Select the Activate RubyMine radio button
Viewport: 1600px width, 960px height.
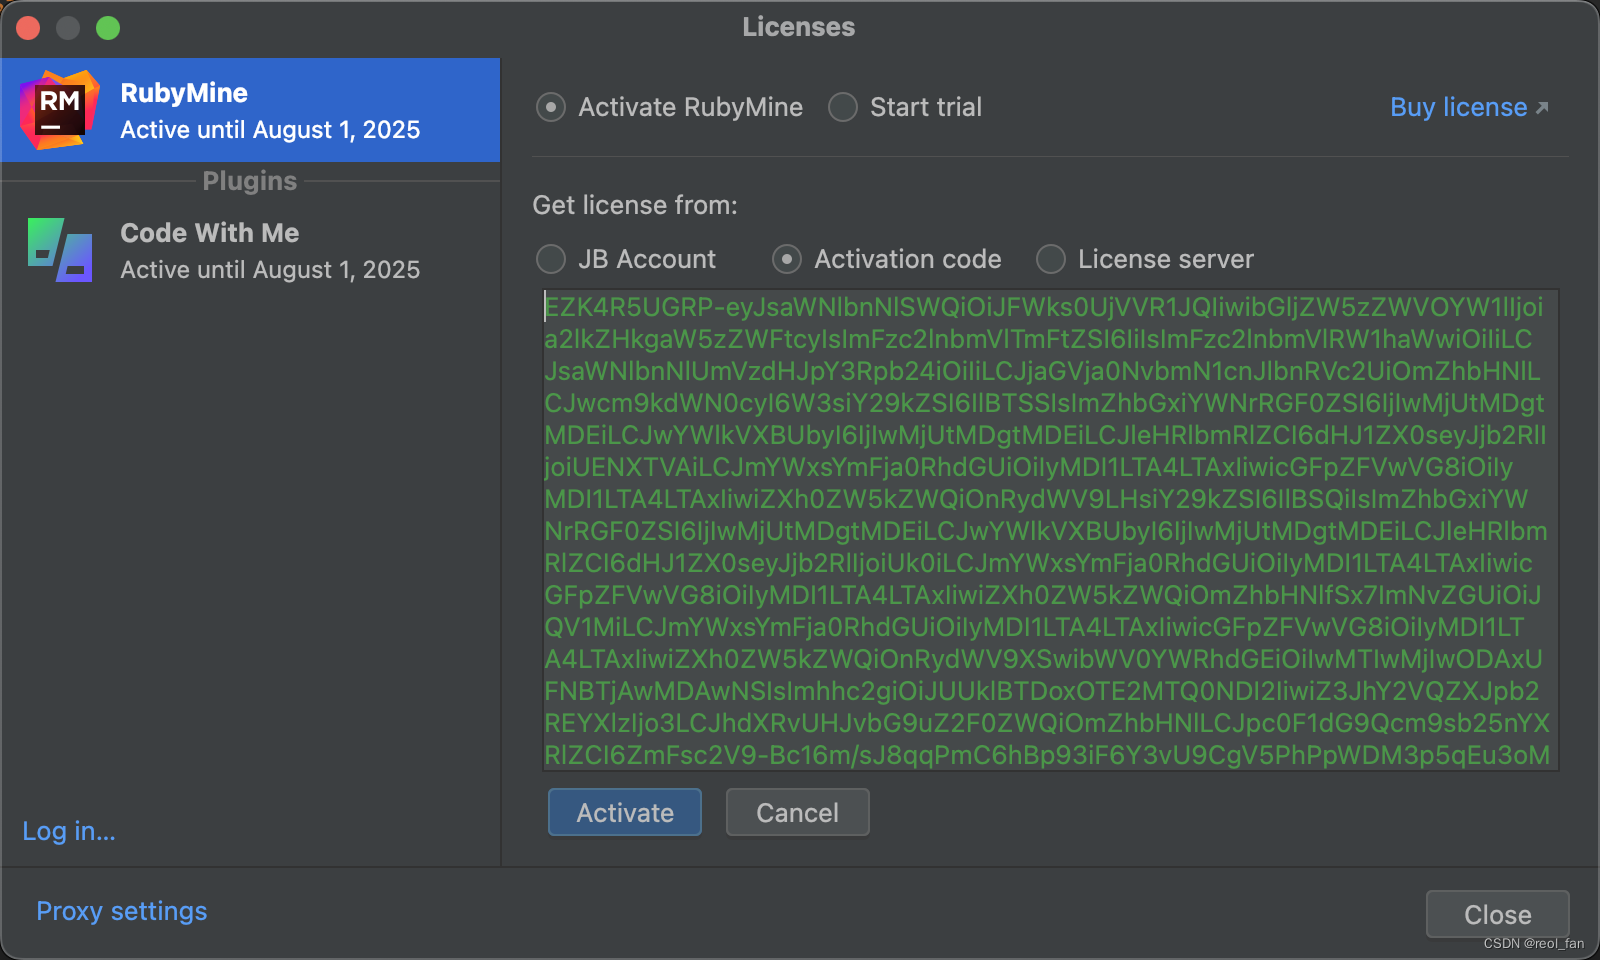tap(551, 107)
